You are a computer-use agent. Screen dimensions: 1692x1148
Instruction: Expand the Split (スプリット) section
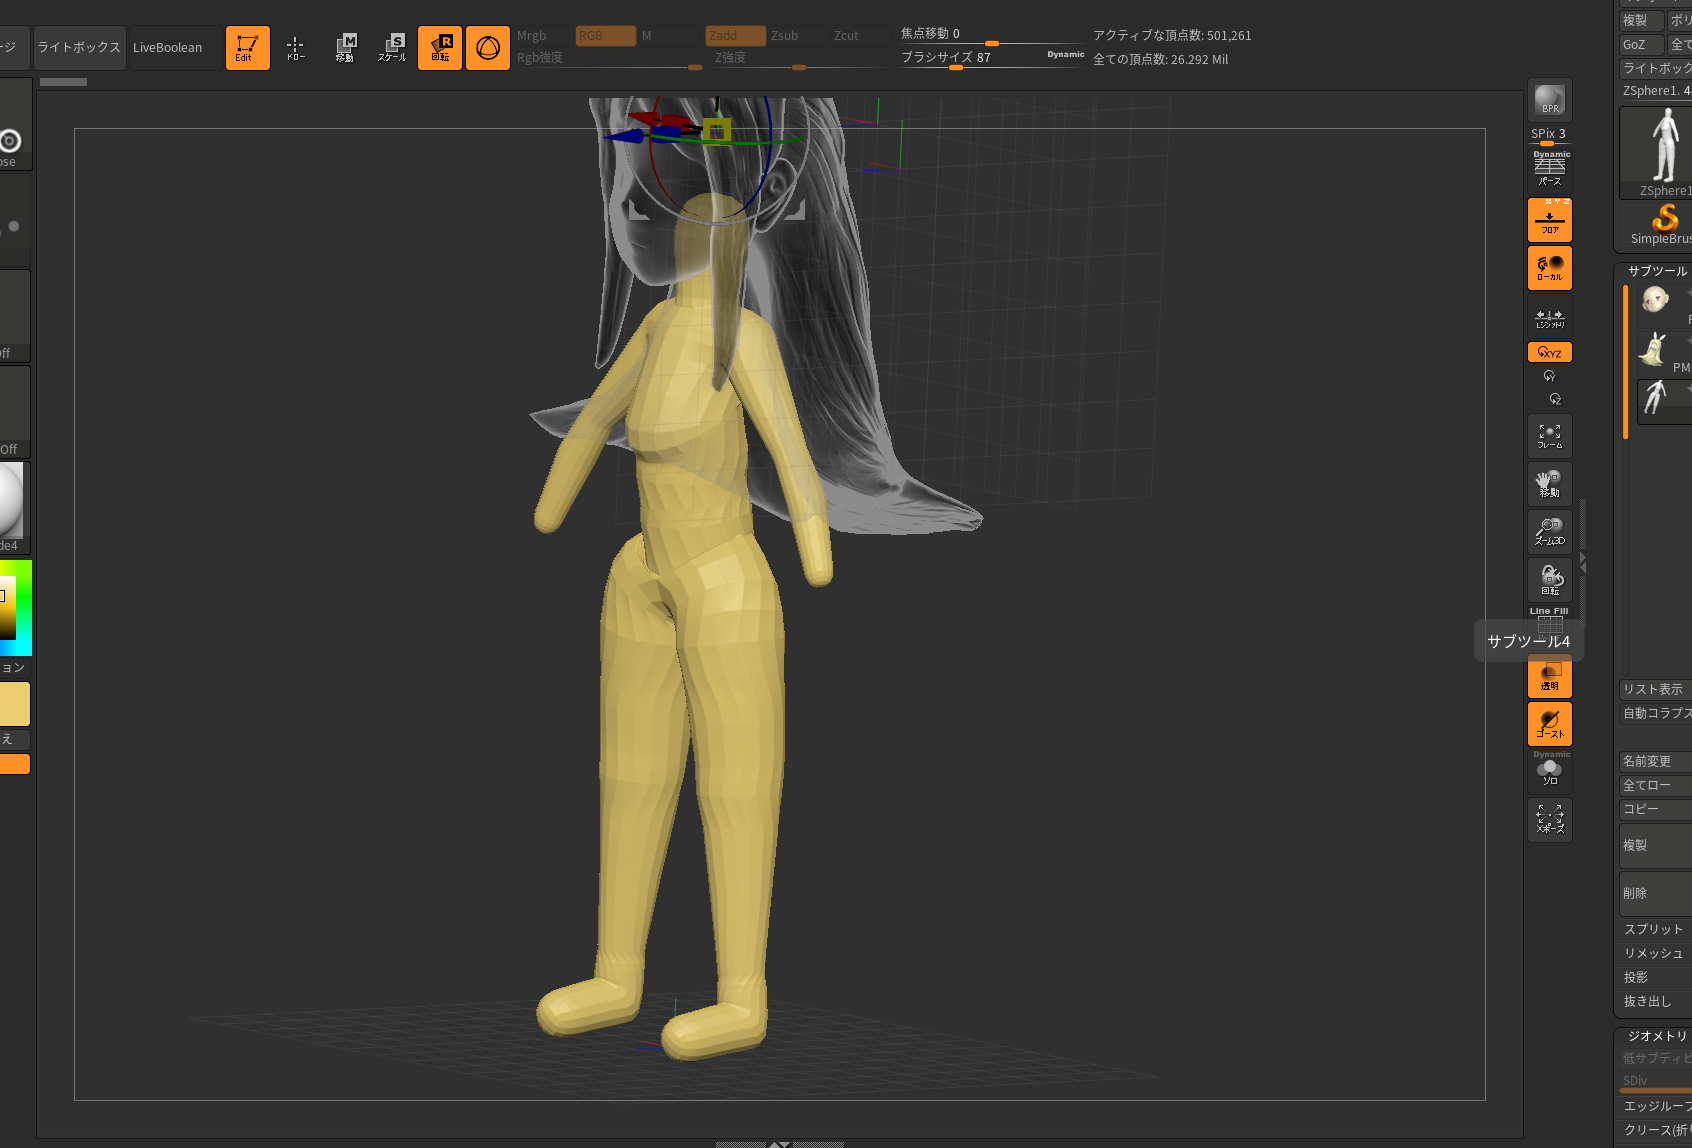(x=1655, y=929)
